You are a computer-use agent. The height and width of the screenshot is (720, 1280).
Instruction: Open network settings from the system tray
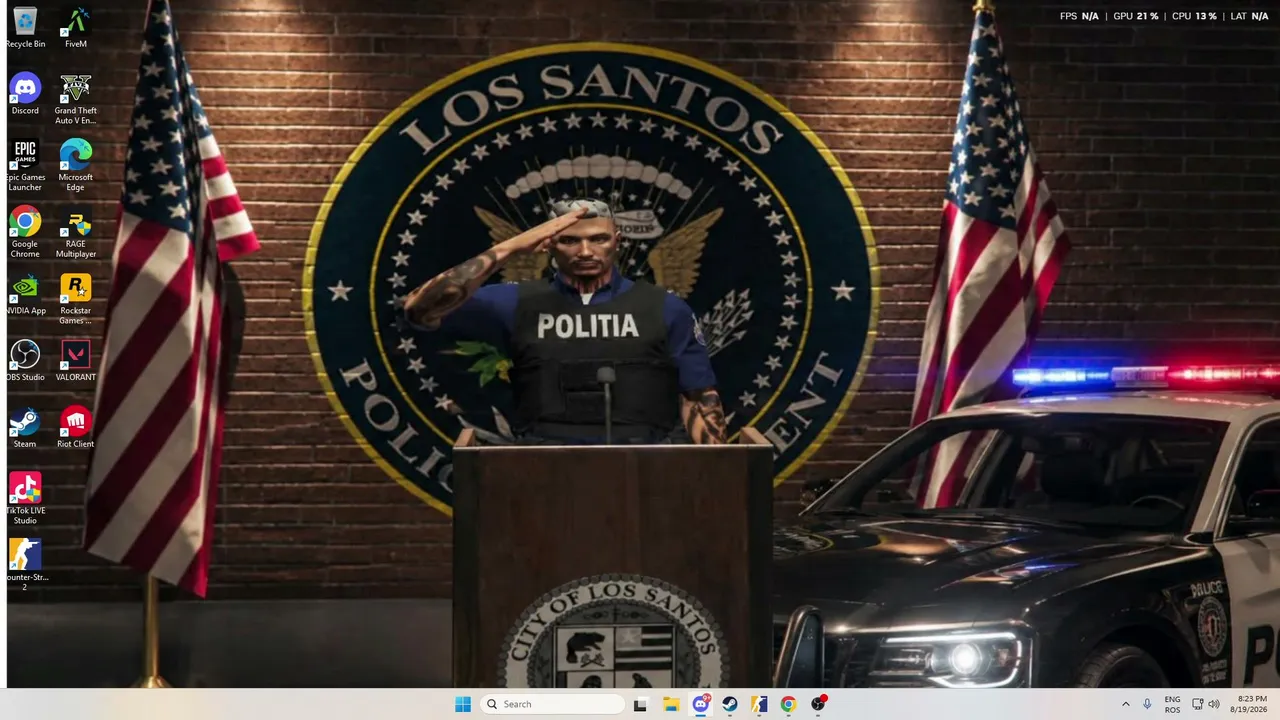tap(1198, 704)
